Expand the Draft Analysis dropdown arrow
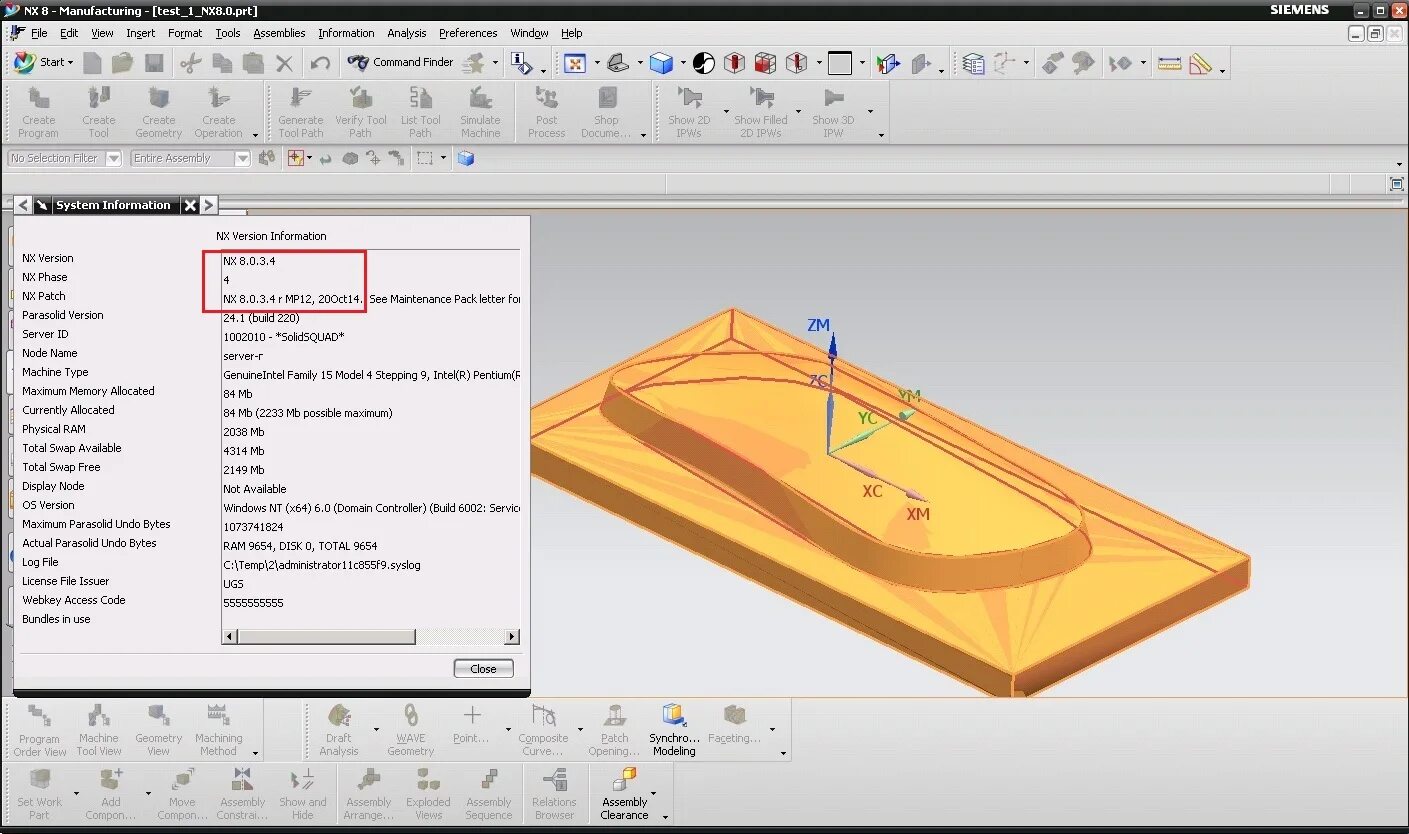 tap(376, 730)
